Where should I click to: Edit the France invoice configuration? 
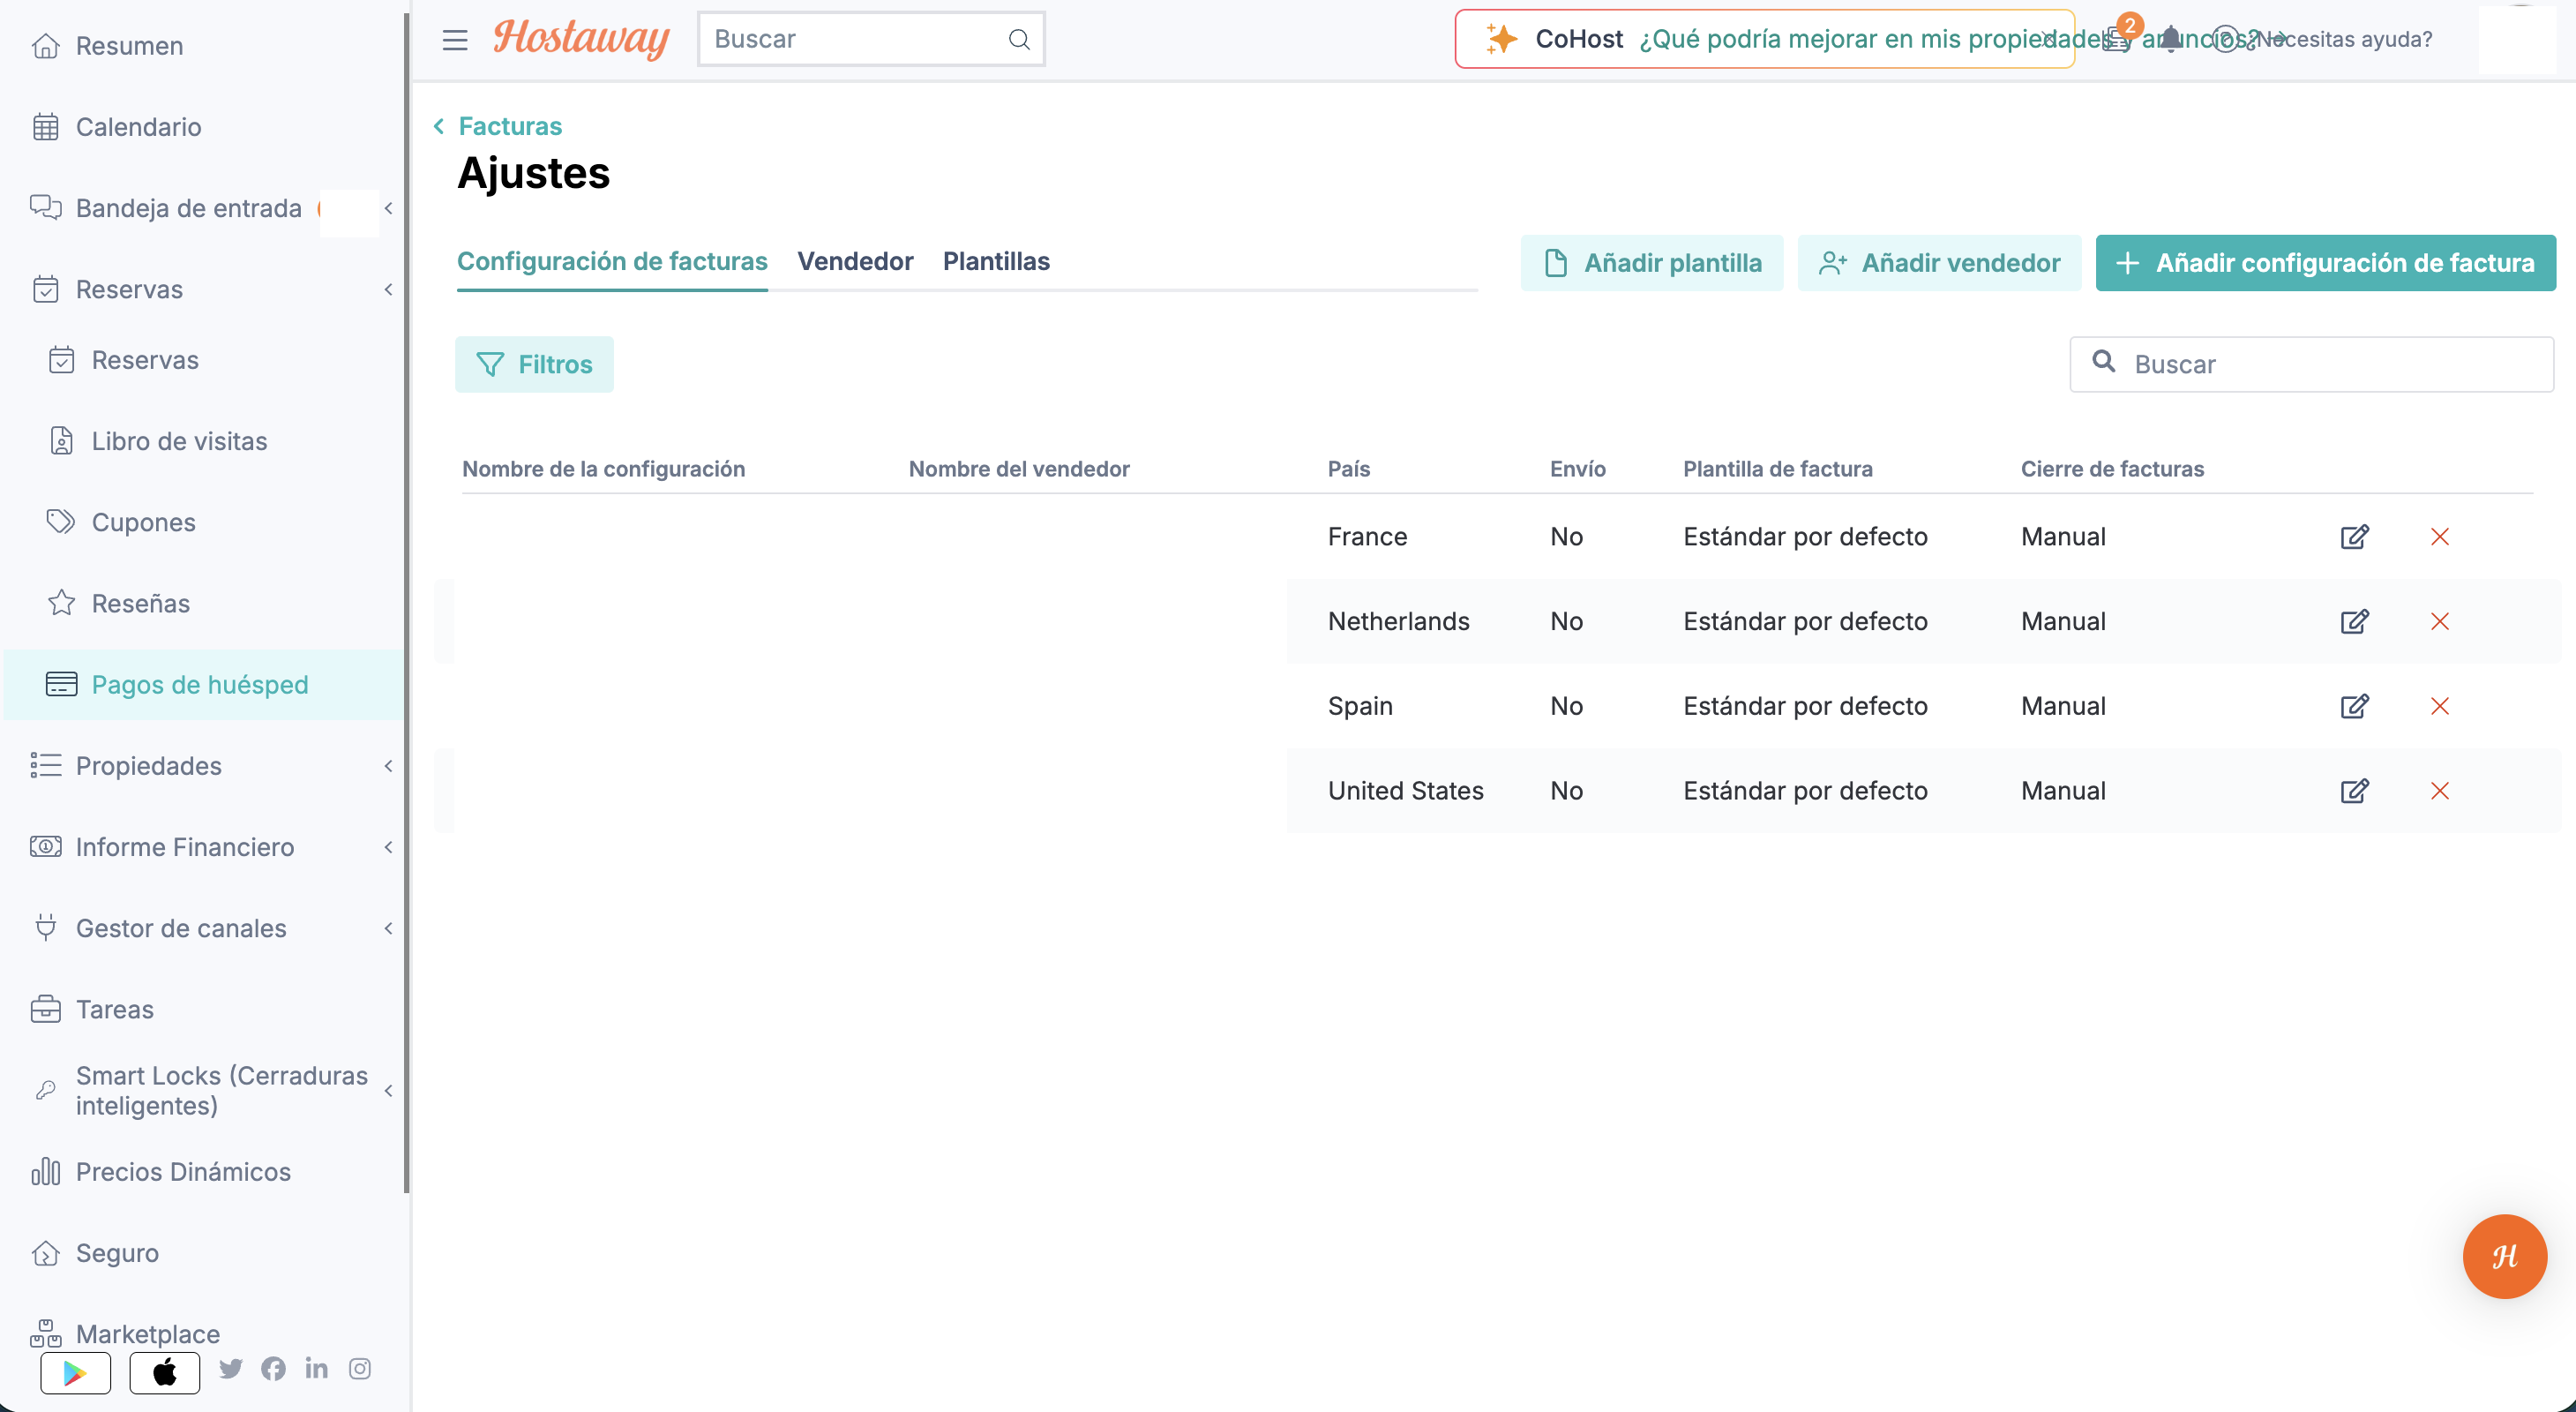(x=2354, y=537)
